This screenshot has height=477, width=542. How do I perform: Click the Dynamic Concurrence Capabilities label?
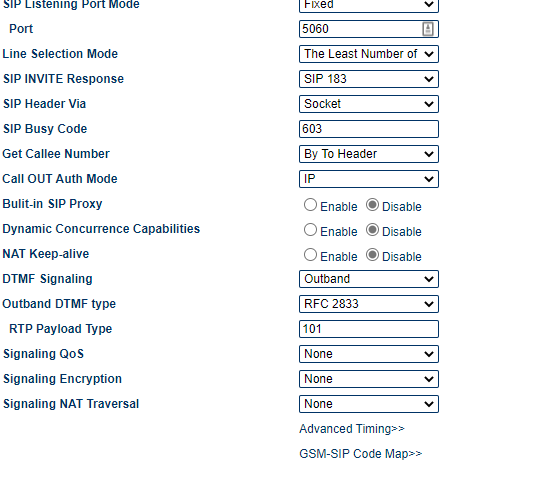[x=101, y=229]
